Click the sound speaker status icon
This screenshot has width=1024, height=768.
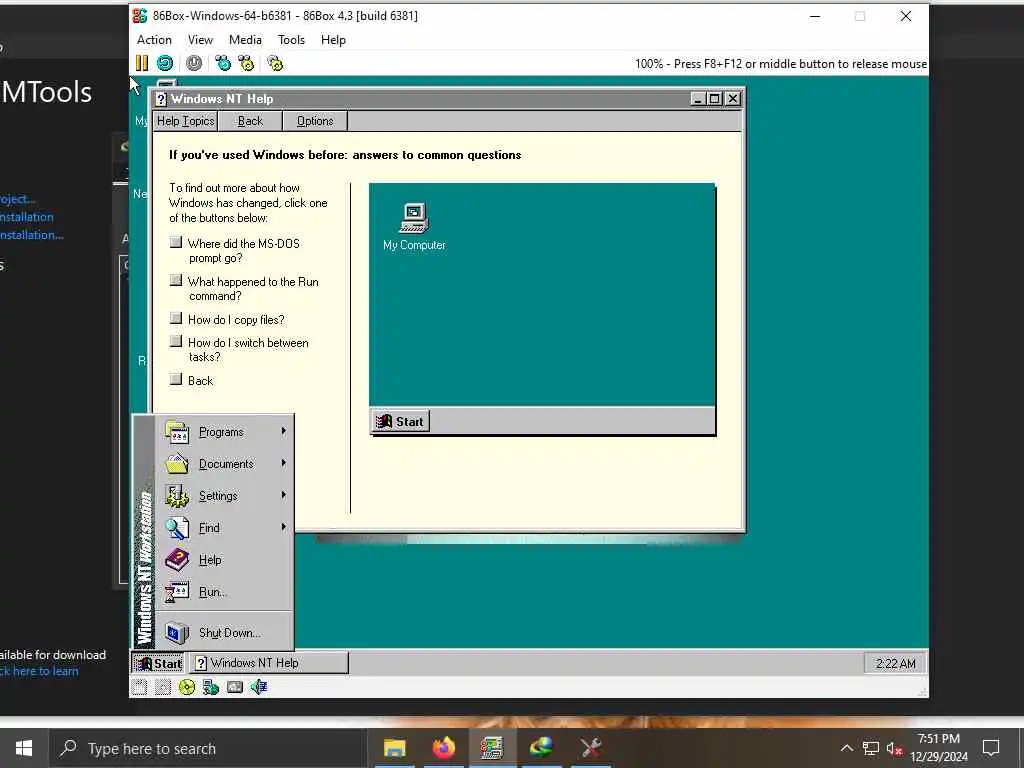259,686
